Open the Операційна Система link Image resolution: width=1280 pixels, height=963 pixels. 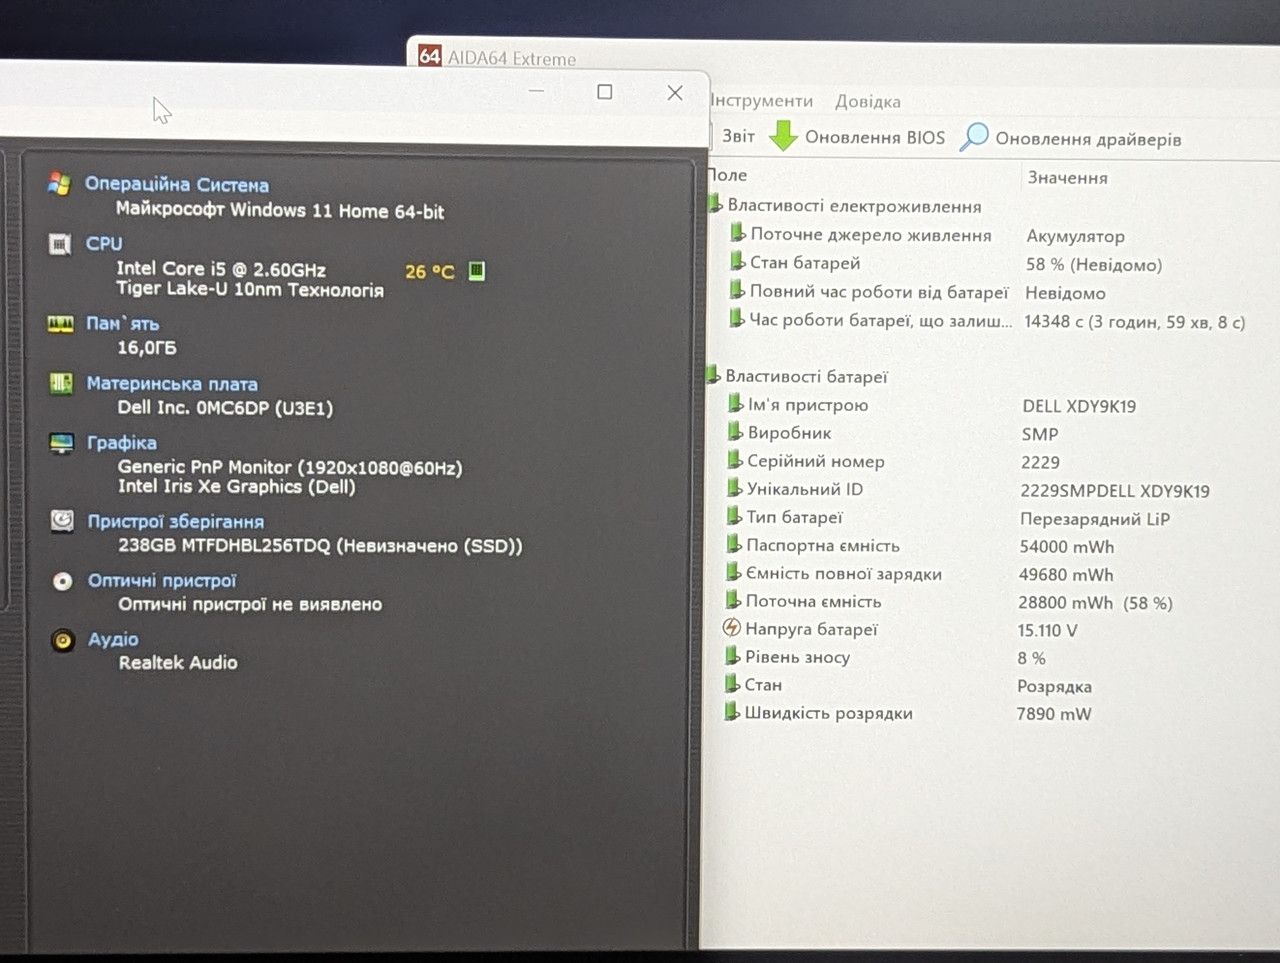tap(177, 184)
